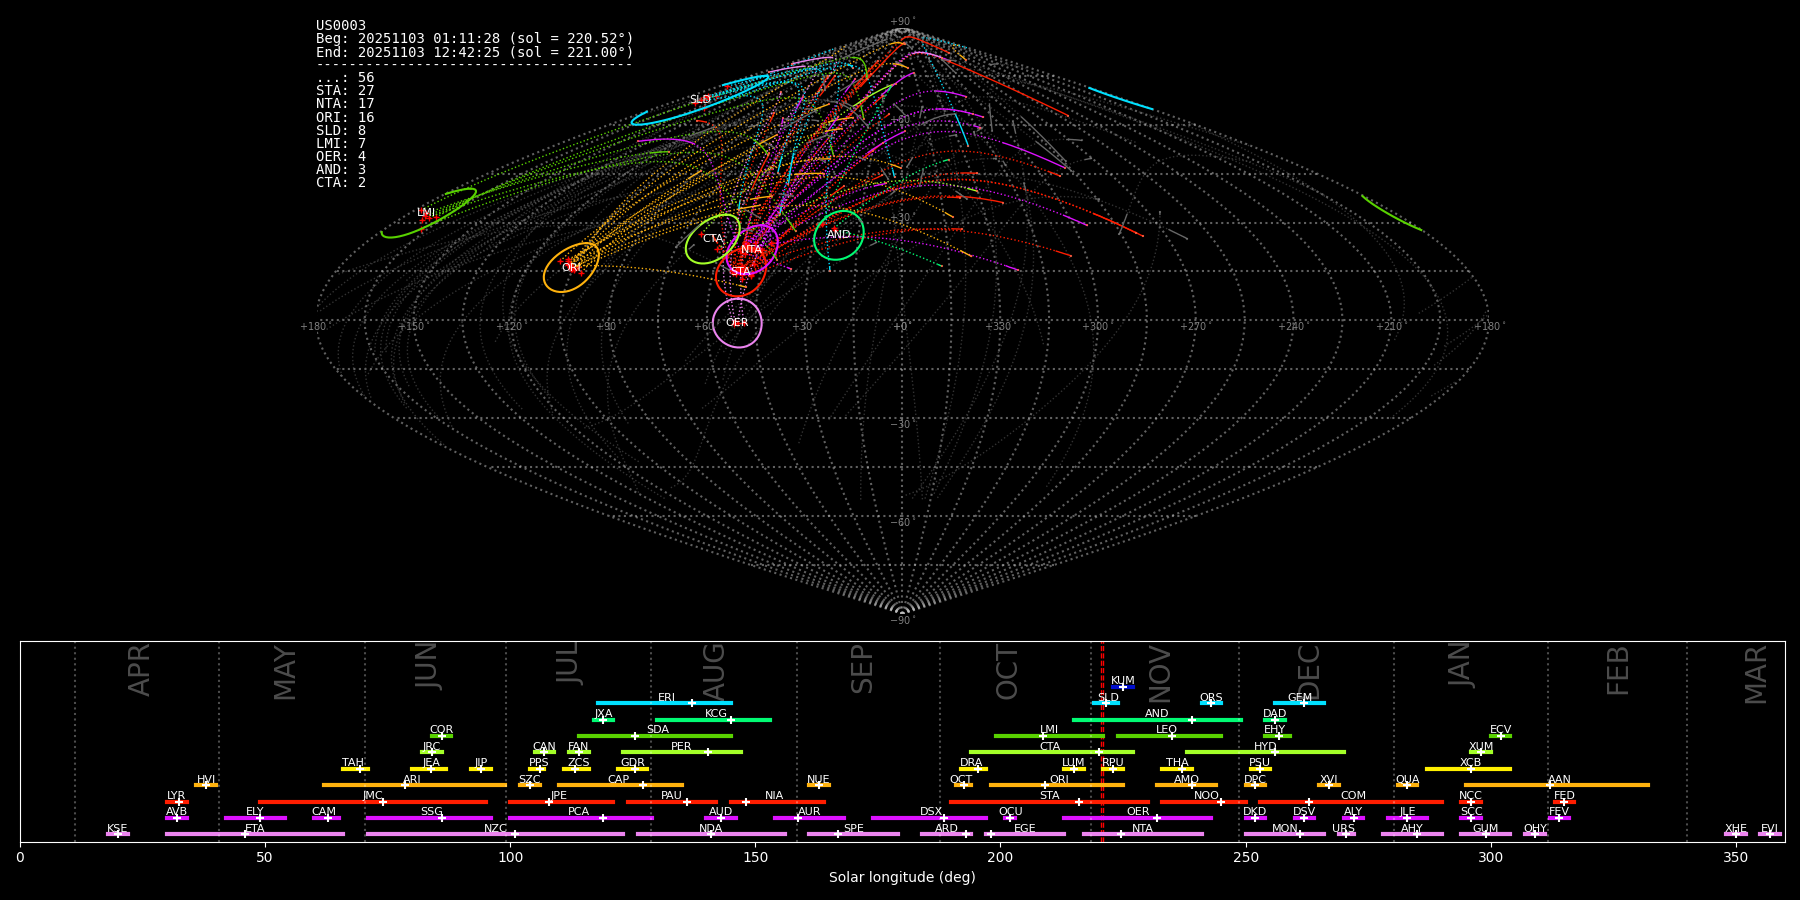1800x900 pixels.
Task: Click the cyan ERI shower bar
Action: coord(664,703)
